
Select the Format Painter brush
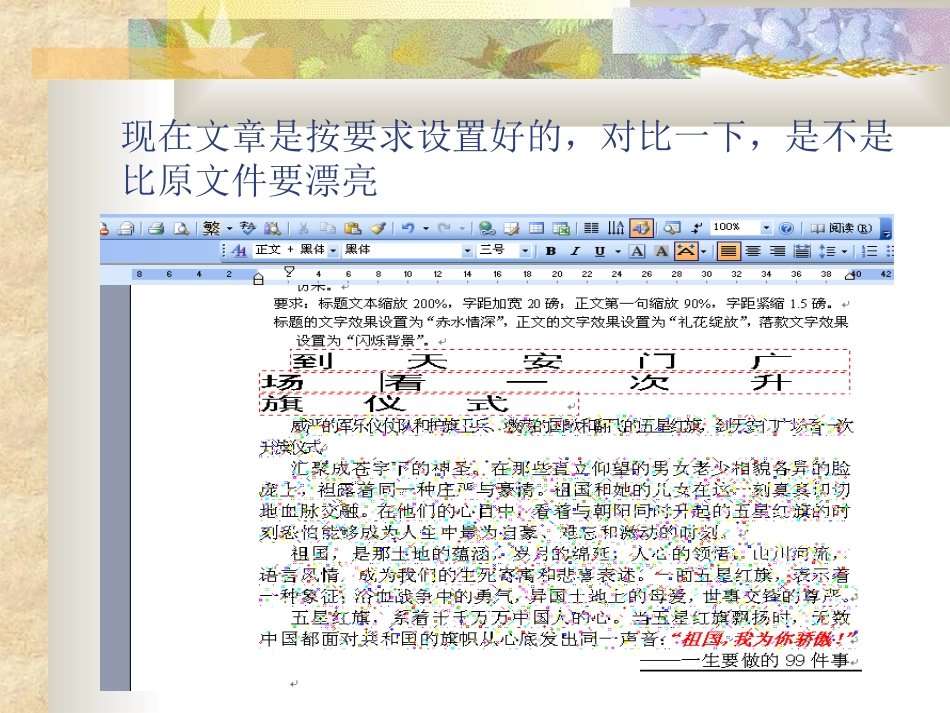click(x=378, y=228)
